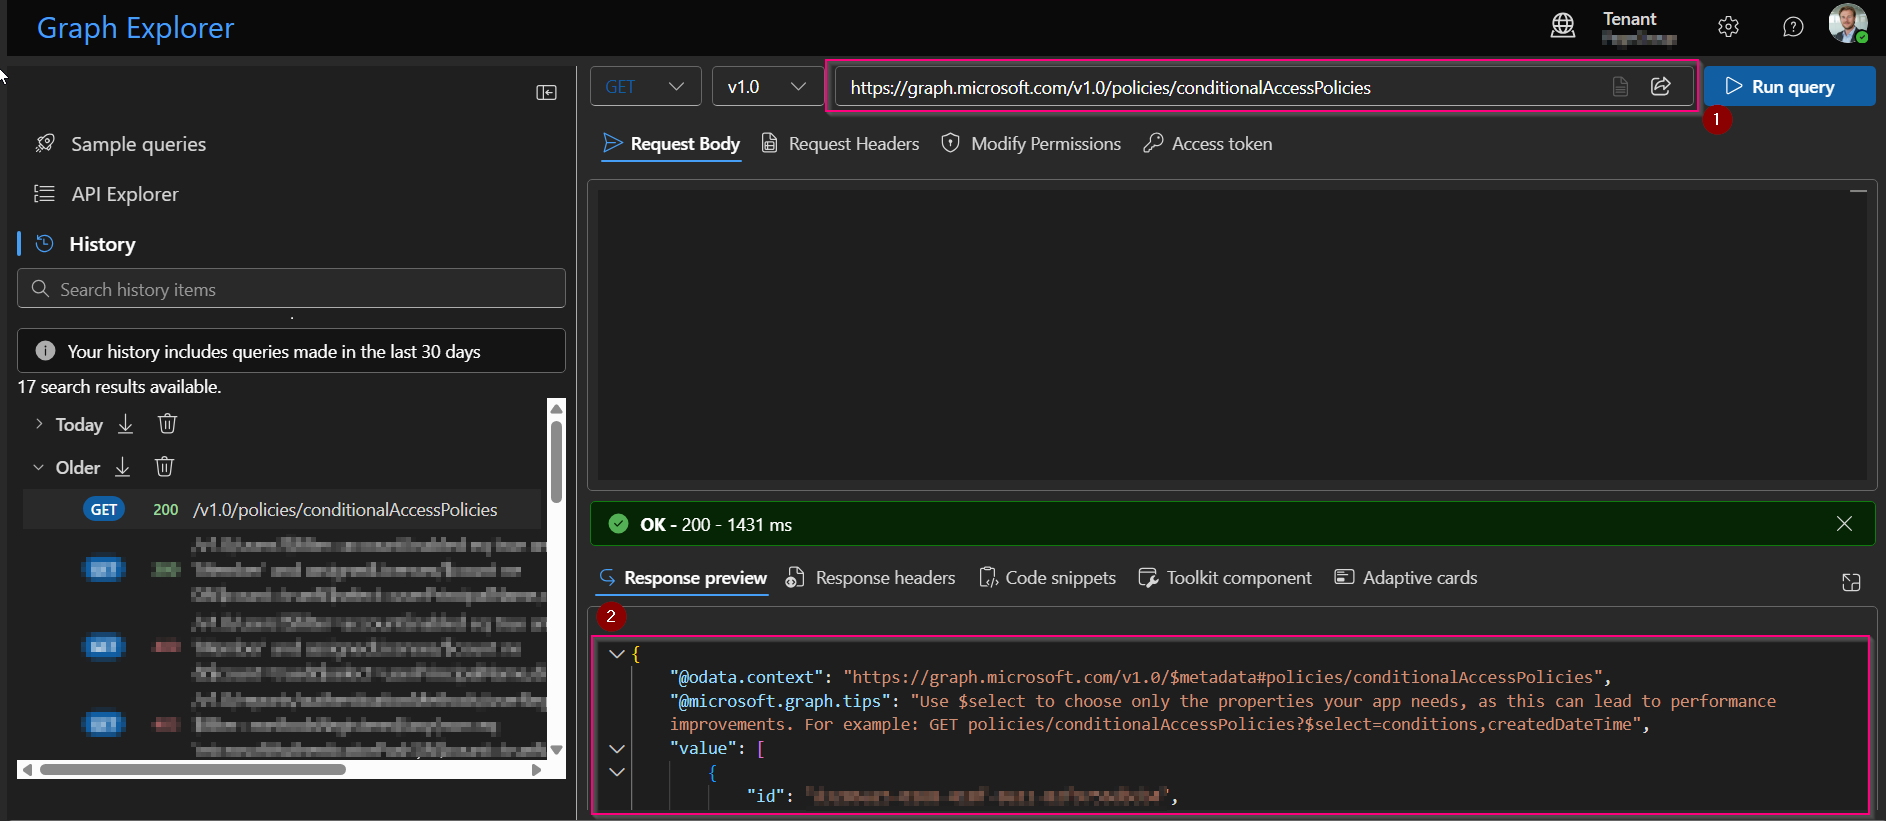Share the query using the share icon
Viewport: 1886px width, 821px height.
[x=1661, y=86]
